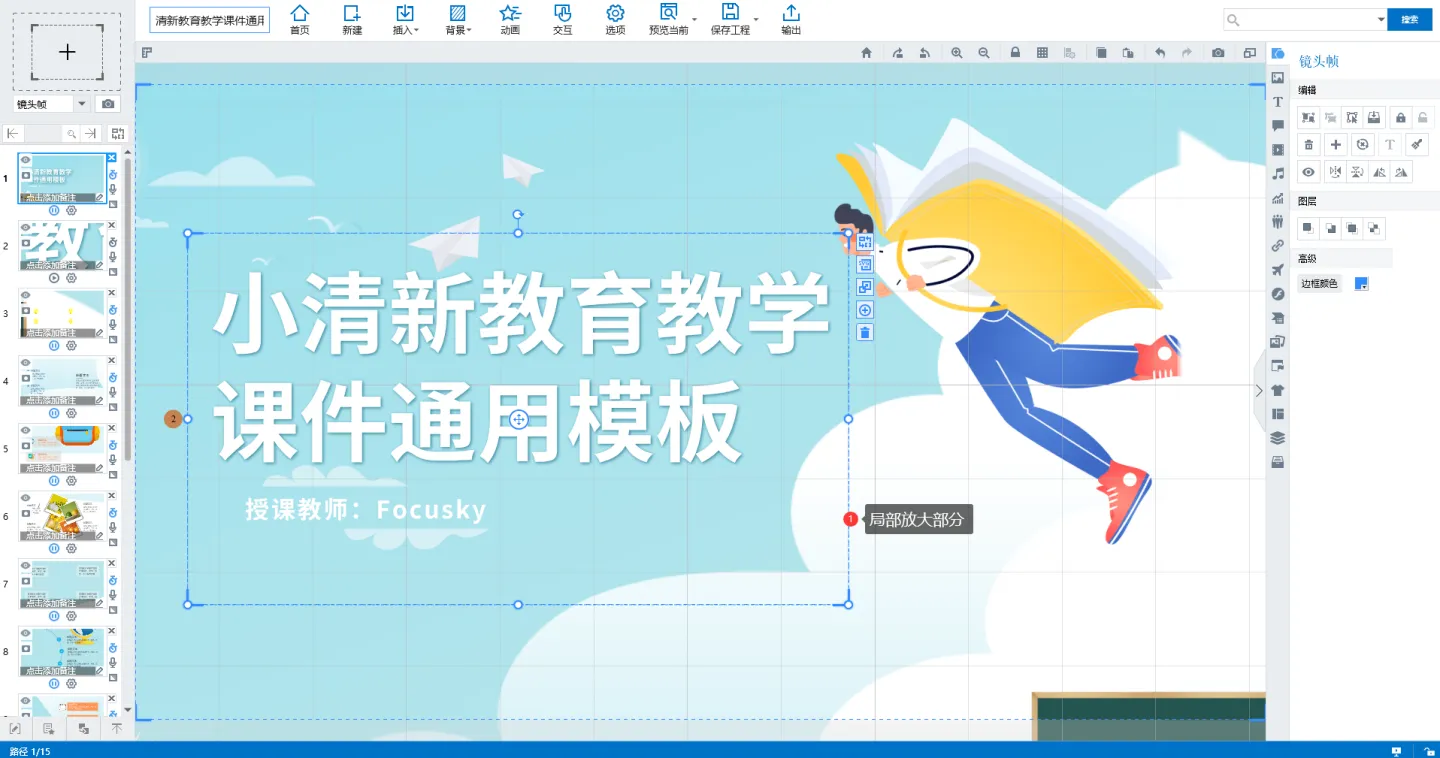Select the speech bubble tool in sidebar
This screenshot has width=1440, height=758.
pos(1278,126)
